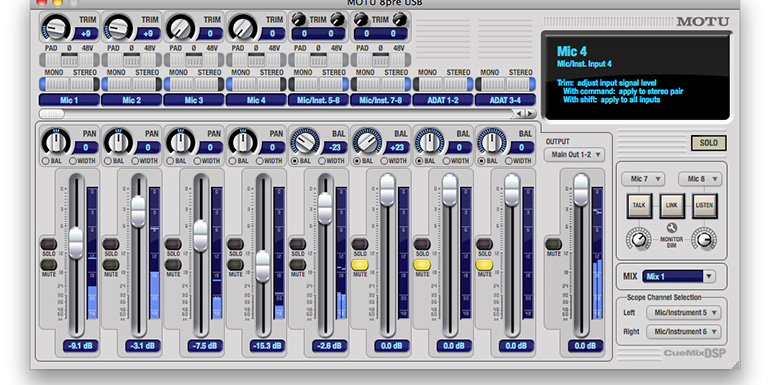The width and height of the screenshot is (770, 385).
Task: Switch Mic 2 to STEREO mode
Action: click(x=147, y=84)
